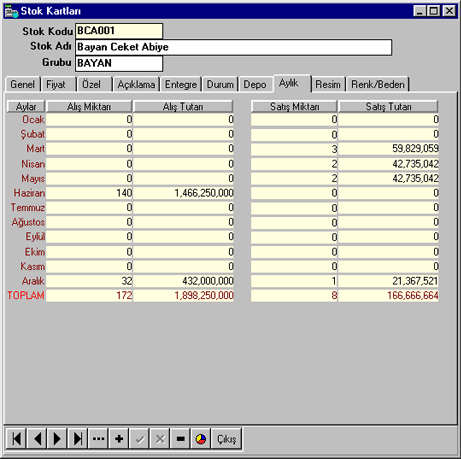Go to next record arrow

tap(57, 439)
